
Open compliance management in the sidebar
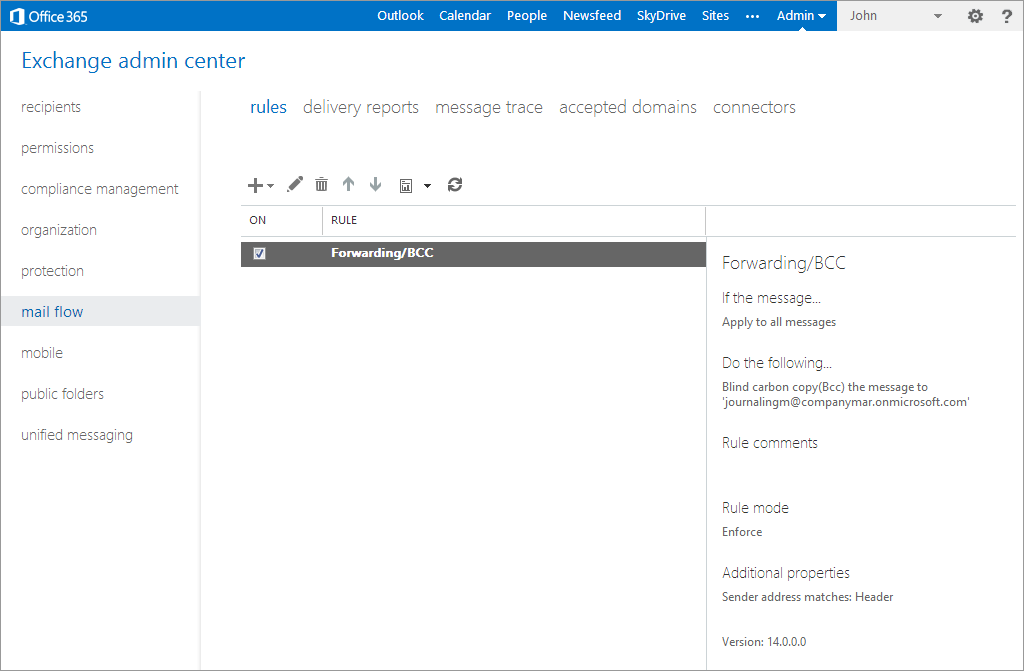(x=100, y=189)
